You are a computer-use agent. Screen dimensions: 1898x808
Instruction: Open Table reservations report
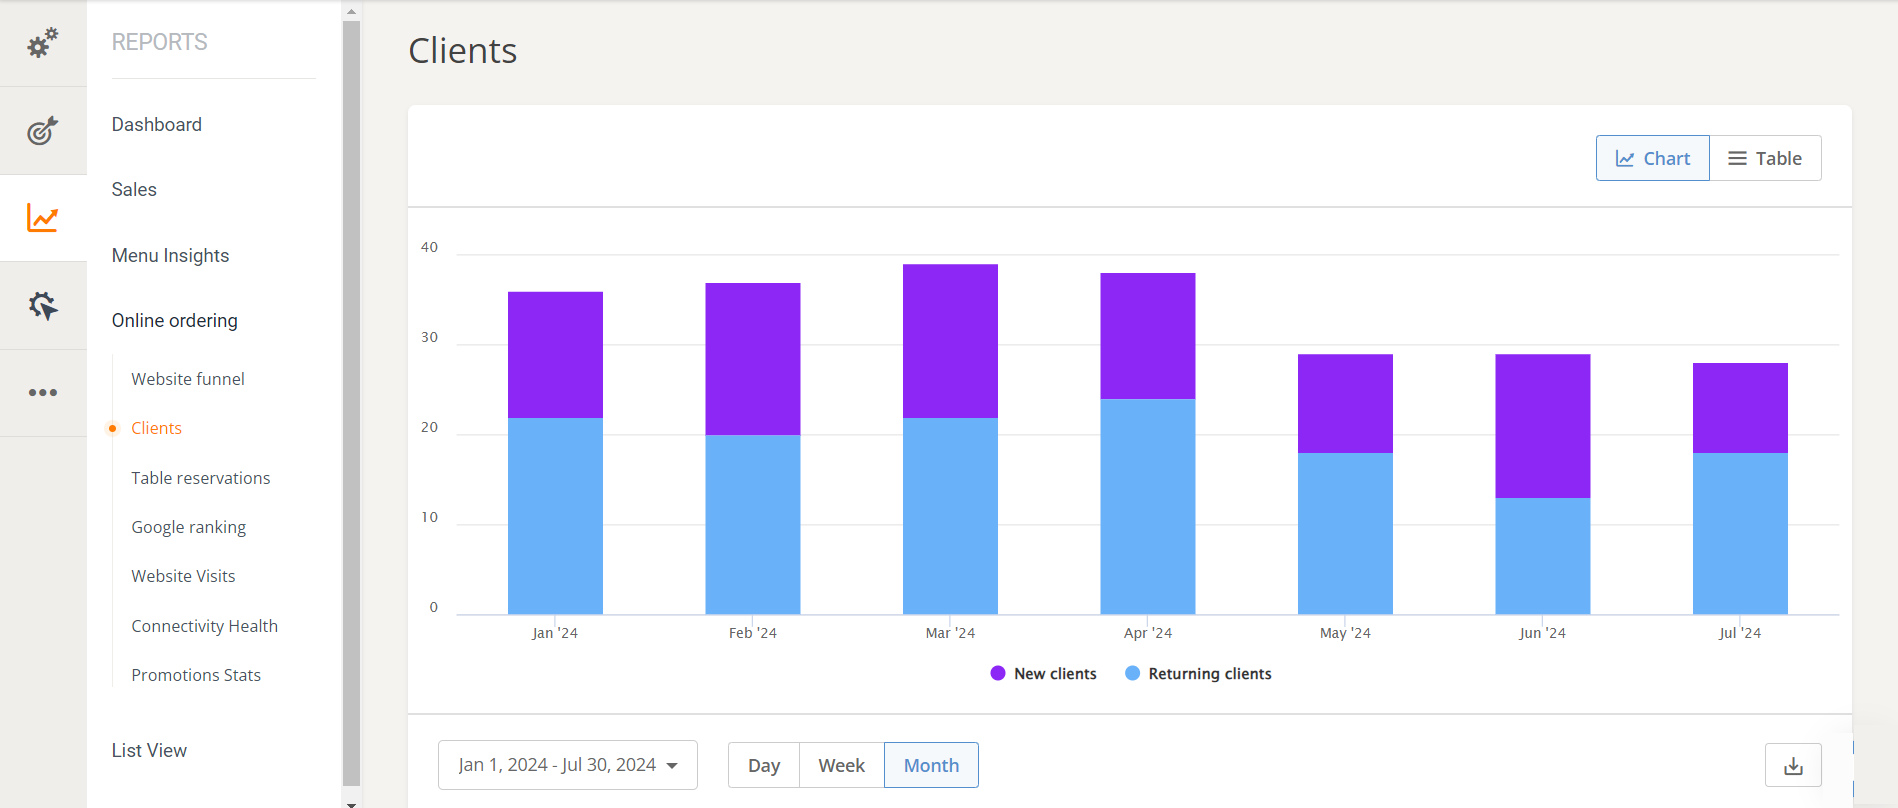200,478
